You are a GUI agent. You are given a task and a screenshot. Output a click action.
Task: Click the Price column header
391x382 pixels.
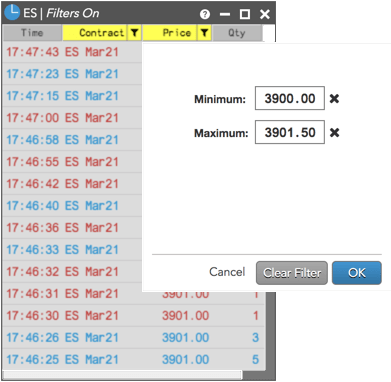[x=170, y=33]
